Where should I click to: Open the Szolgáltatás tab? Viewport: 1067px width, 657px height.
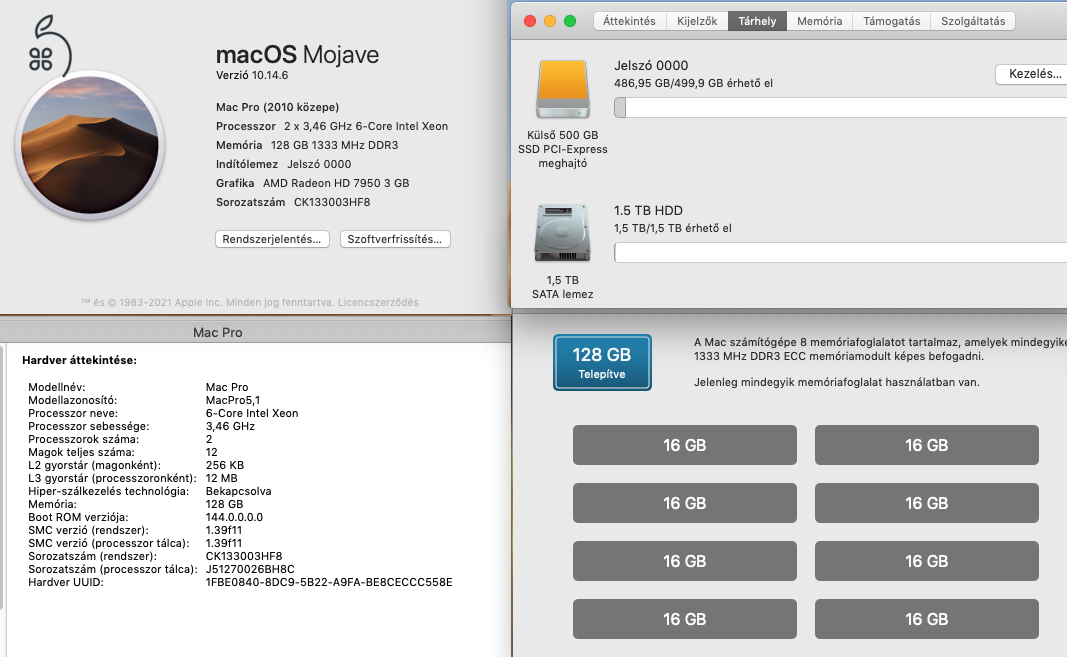(x=972, y=21)
